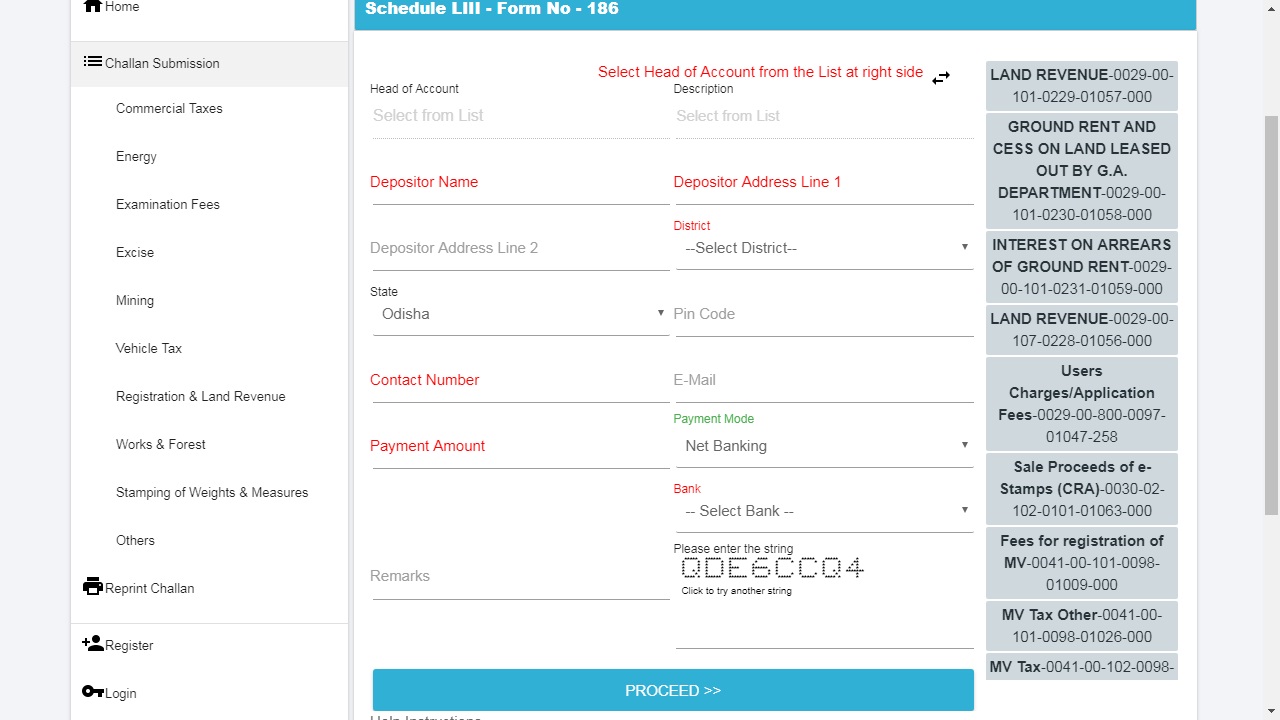This screenshot has height=720, width=1280.
Task: Click the page vertical scrollbar
Action: pos(1272,300)
